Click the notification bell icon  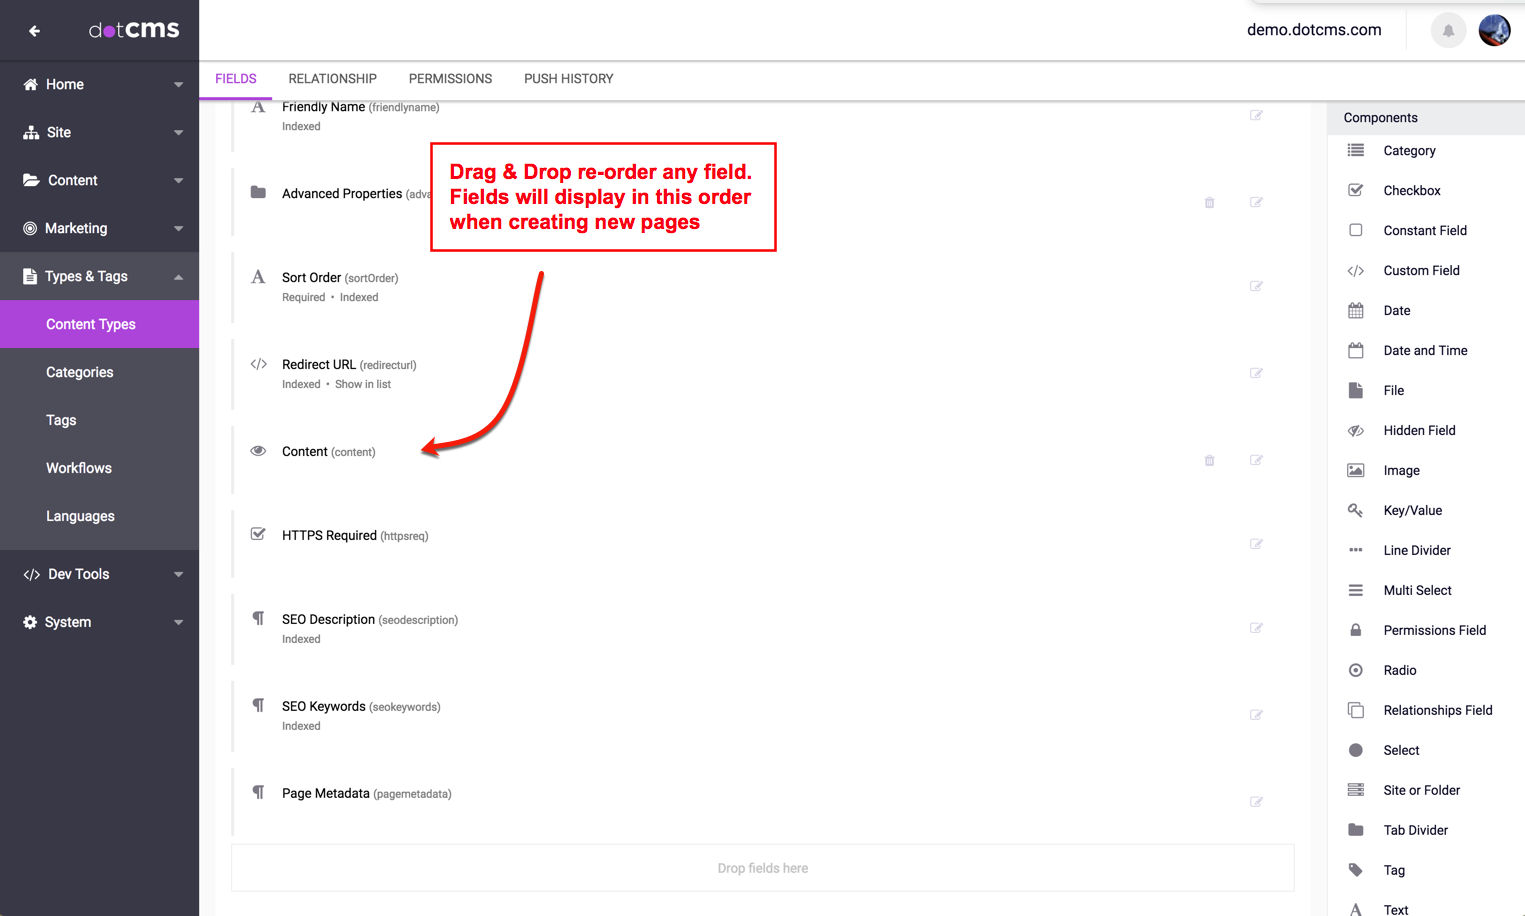(1447, 31)
